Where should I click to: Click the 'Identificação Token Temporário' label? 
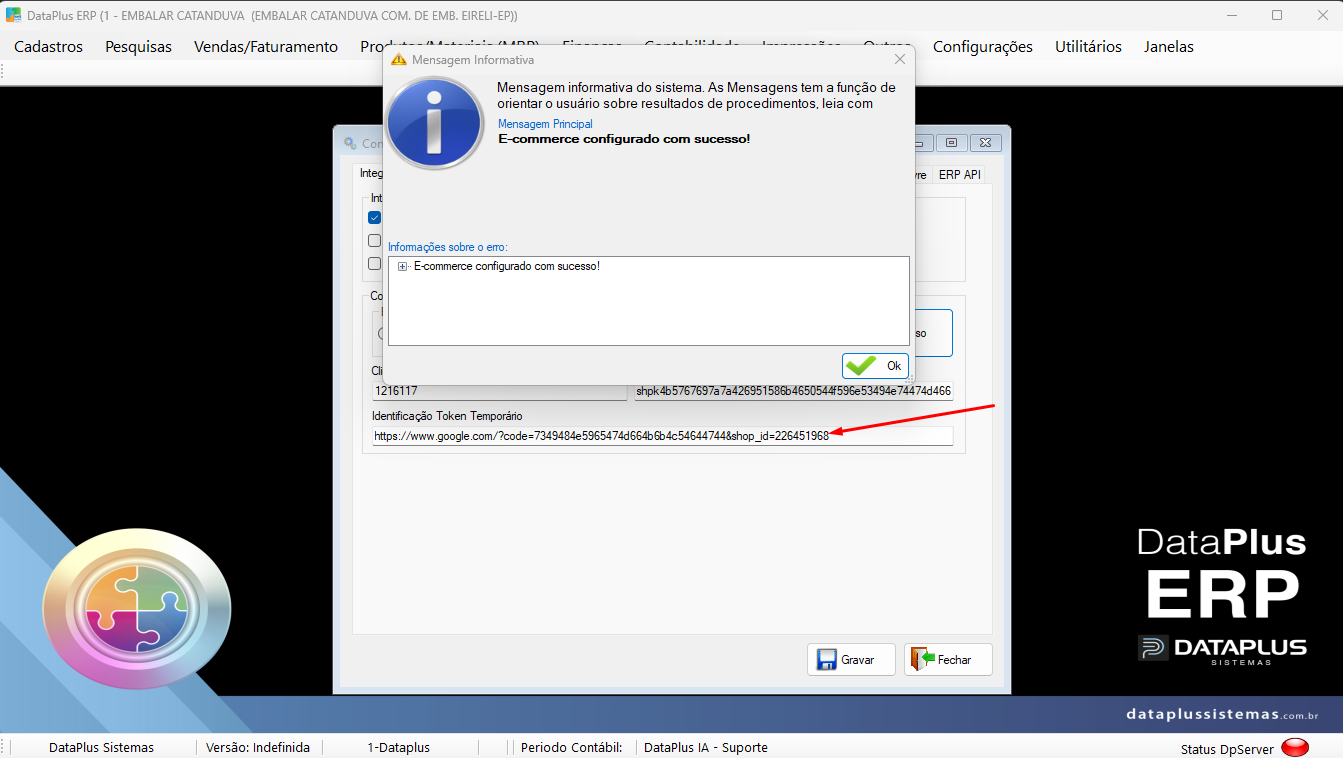(x=447, y=416)
